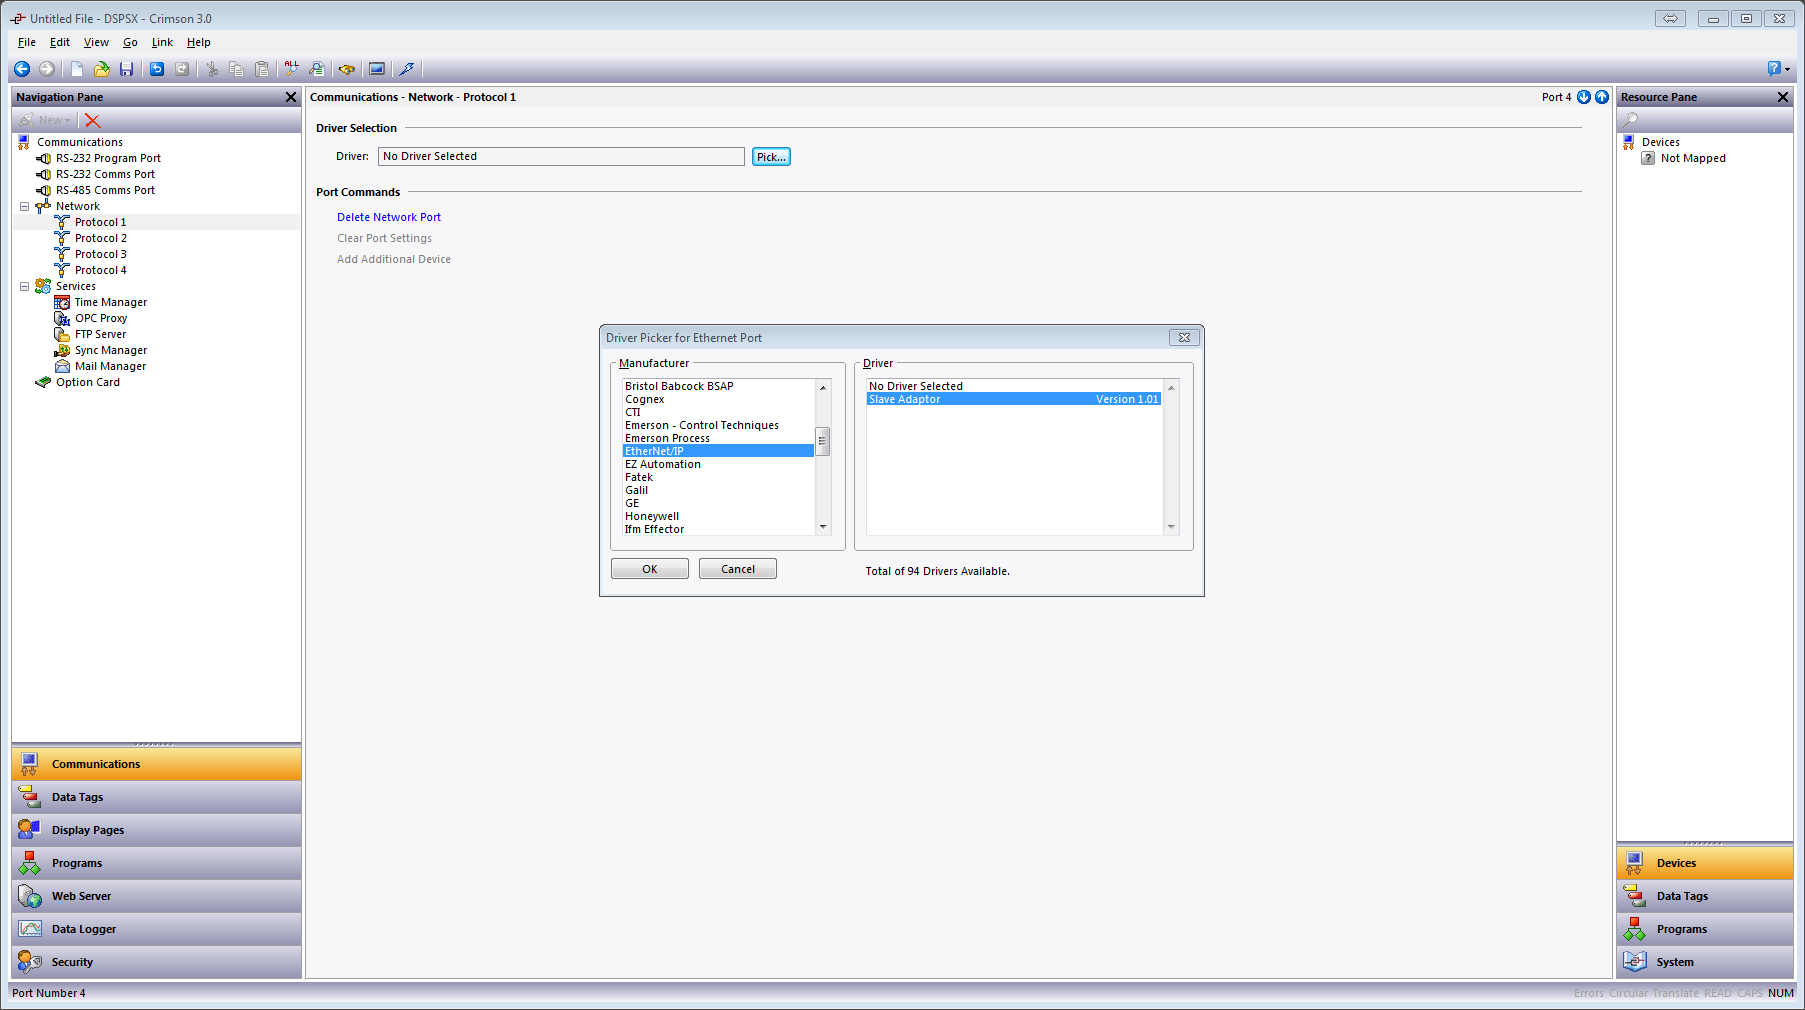This screenshot has width=1805, height=1010.
Task: Select the Slave Adaptor driver entry
Action: [x=1014, y=399]
